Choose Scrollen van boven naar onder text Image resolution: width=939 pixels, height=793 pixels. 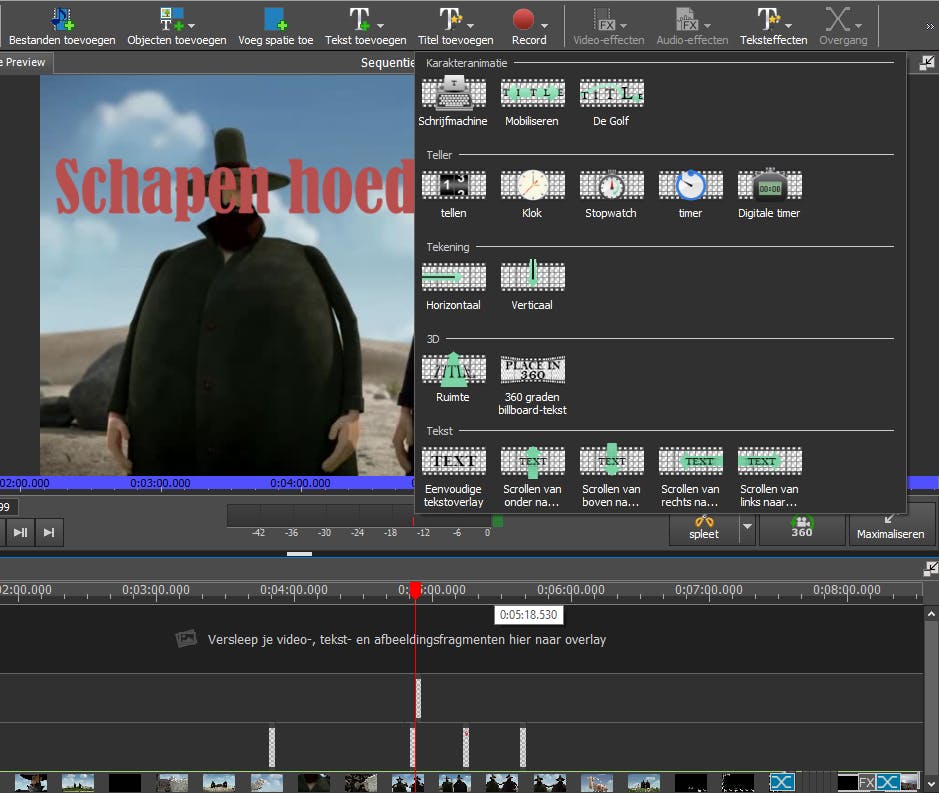[x=611, y=477]
